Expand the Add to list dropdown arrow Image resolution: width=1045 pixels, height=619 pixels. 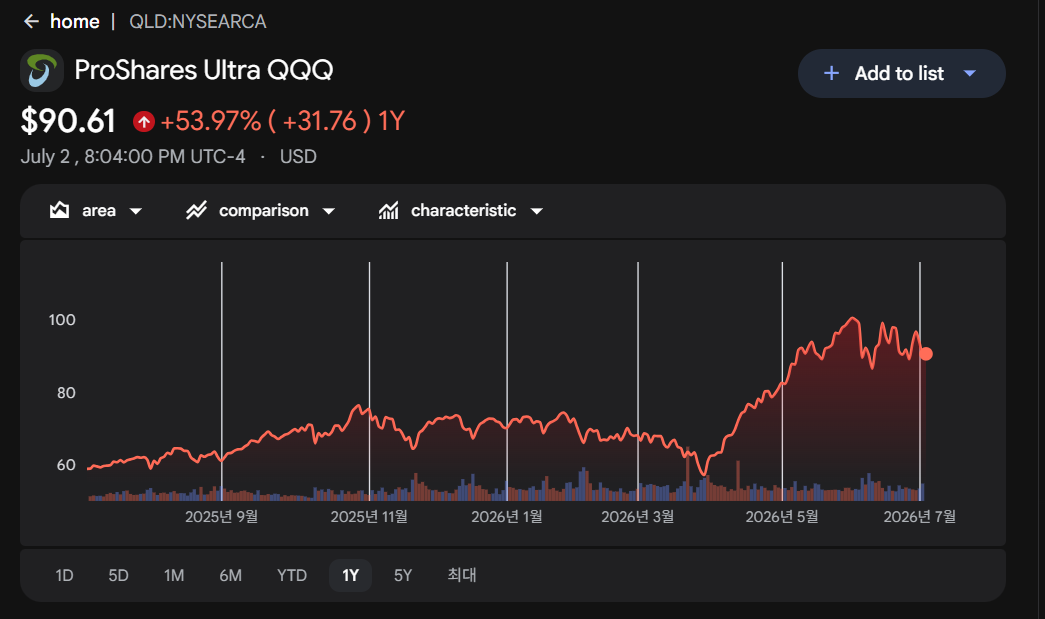pyautogui.click(x=970, y=73)
